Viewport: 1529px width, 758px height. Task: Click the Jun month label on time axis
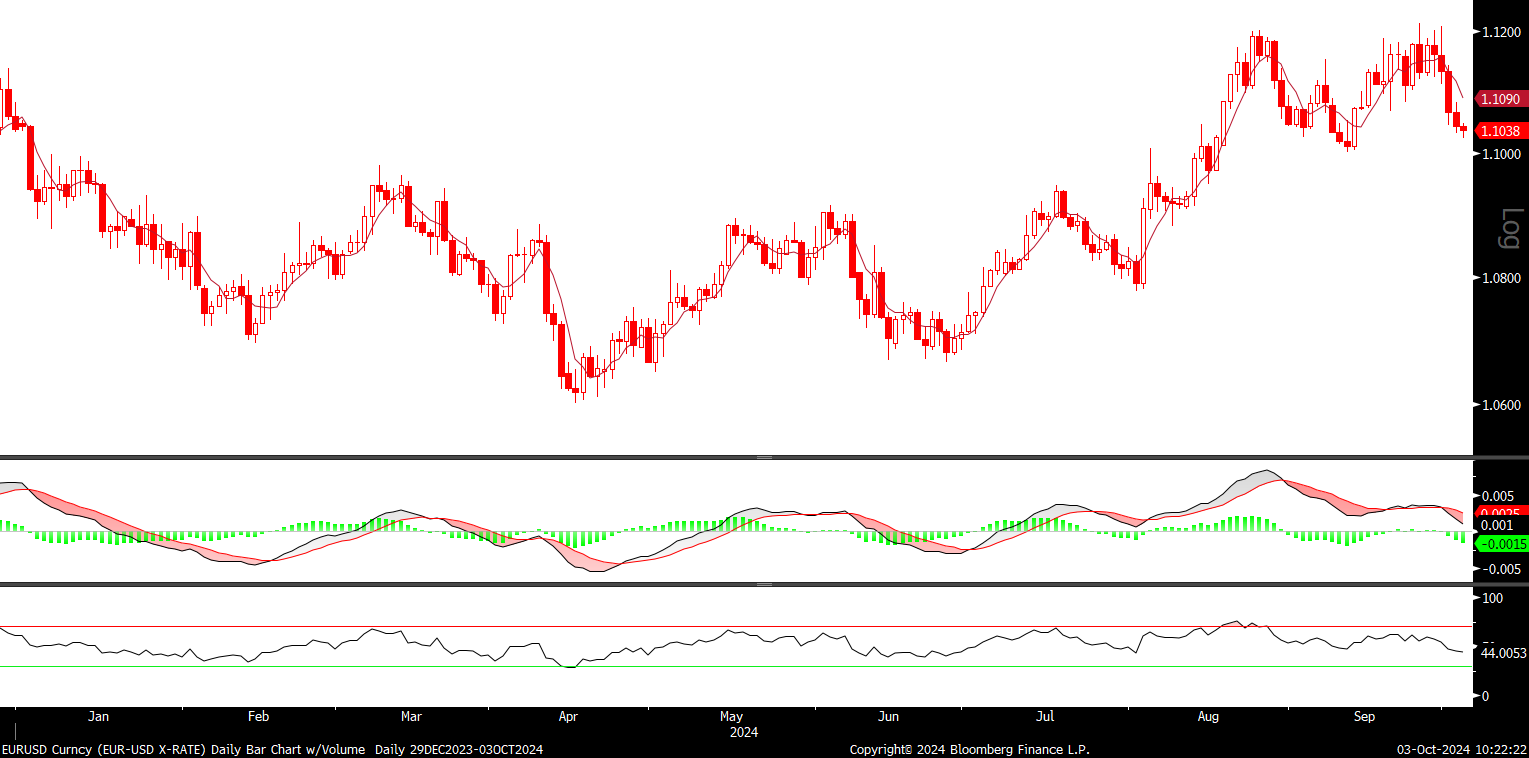click(888, 717)
